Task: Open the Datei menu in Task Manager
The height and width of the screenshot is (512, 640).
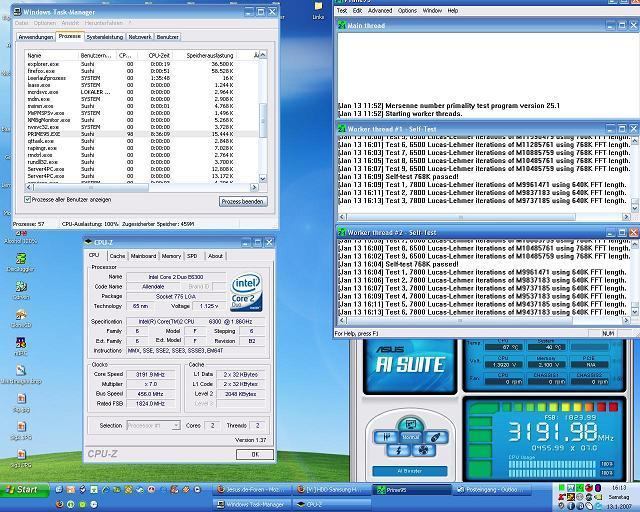Action: pos(21,23)
